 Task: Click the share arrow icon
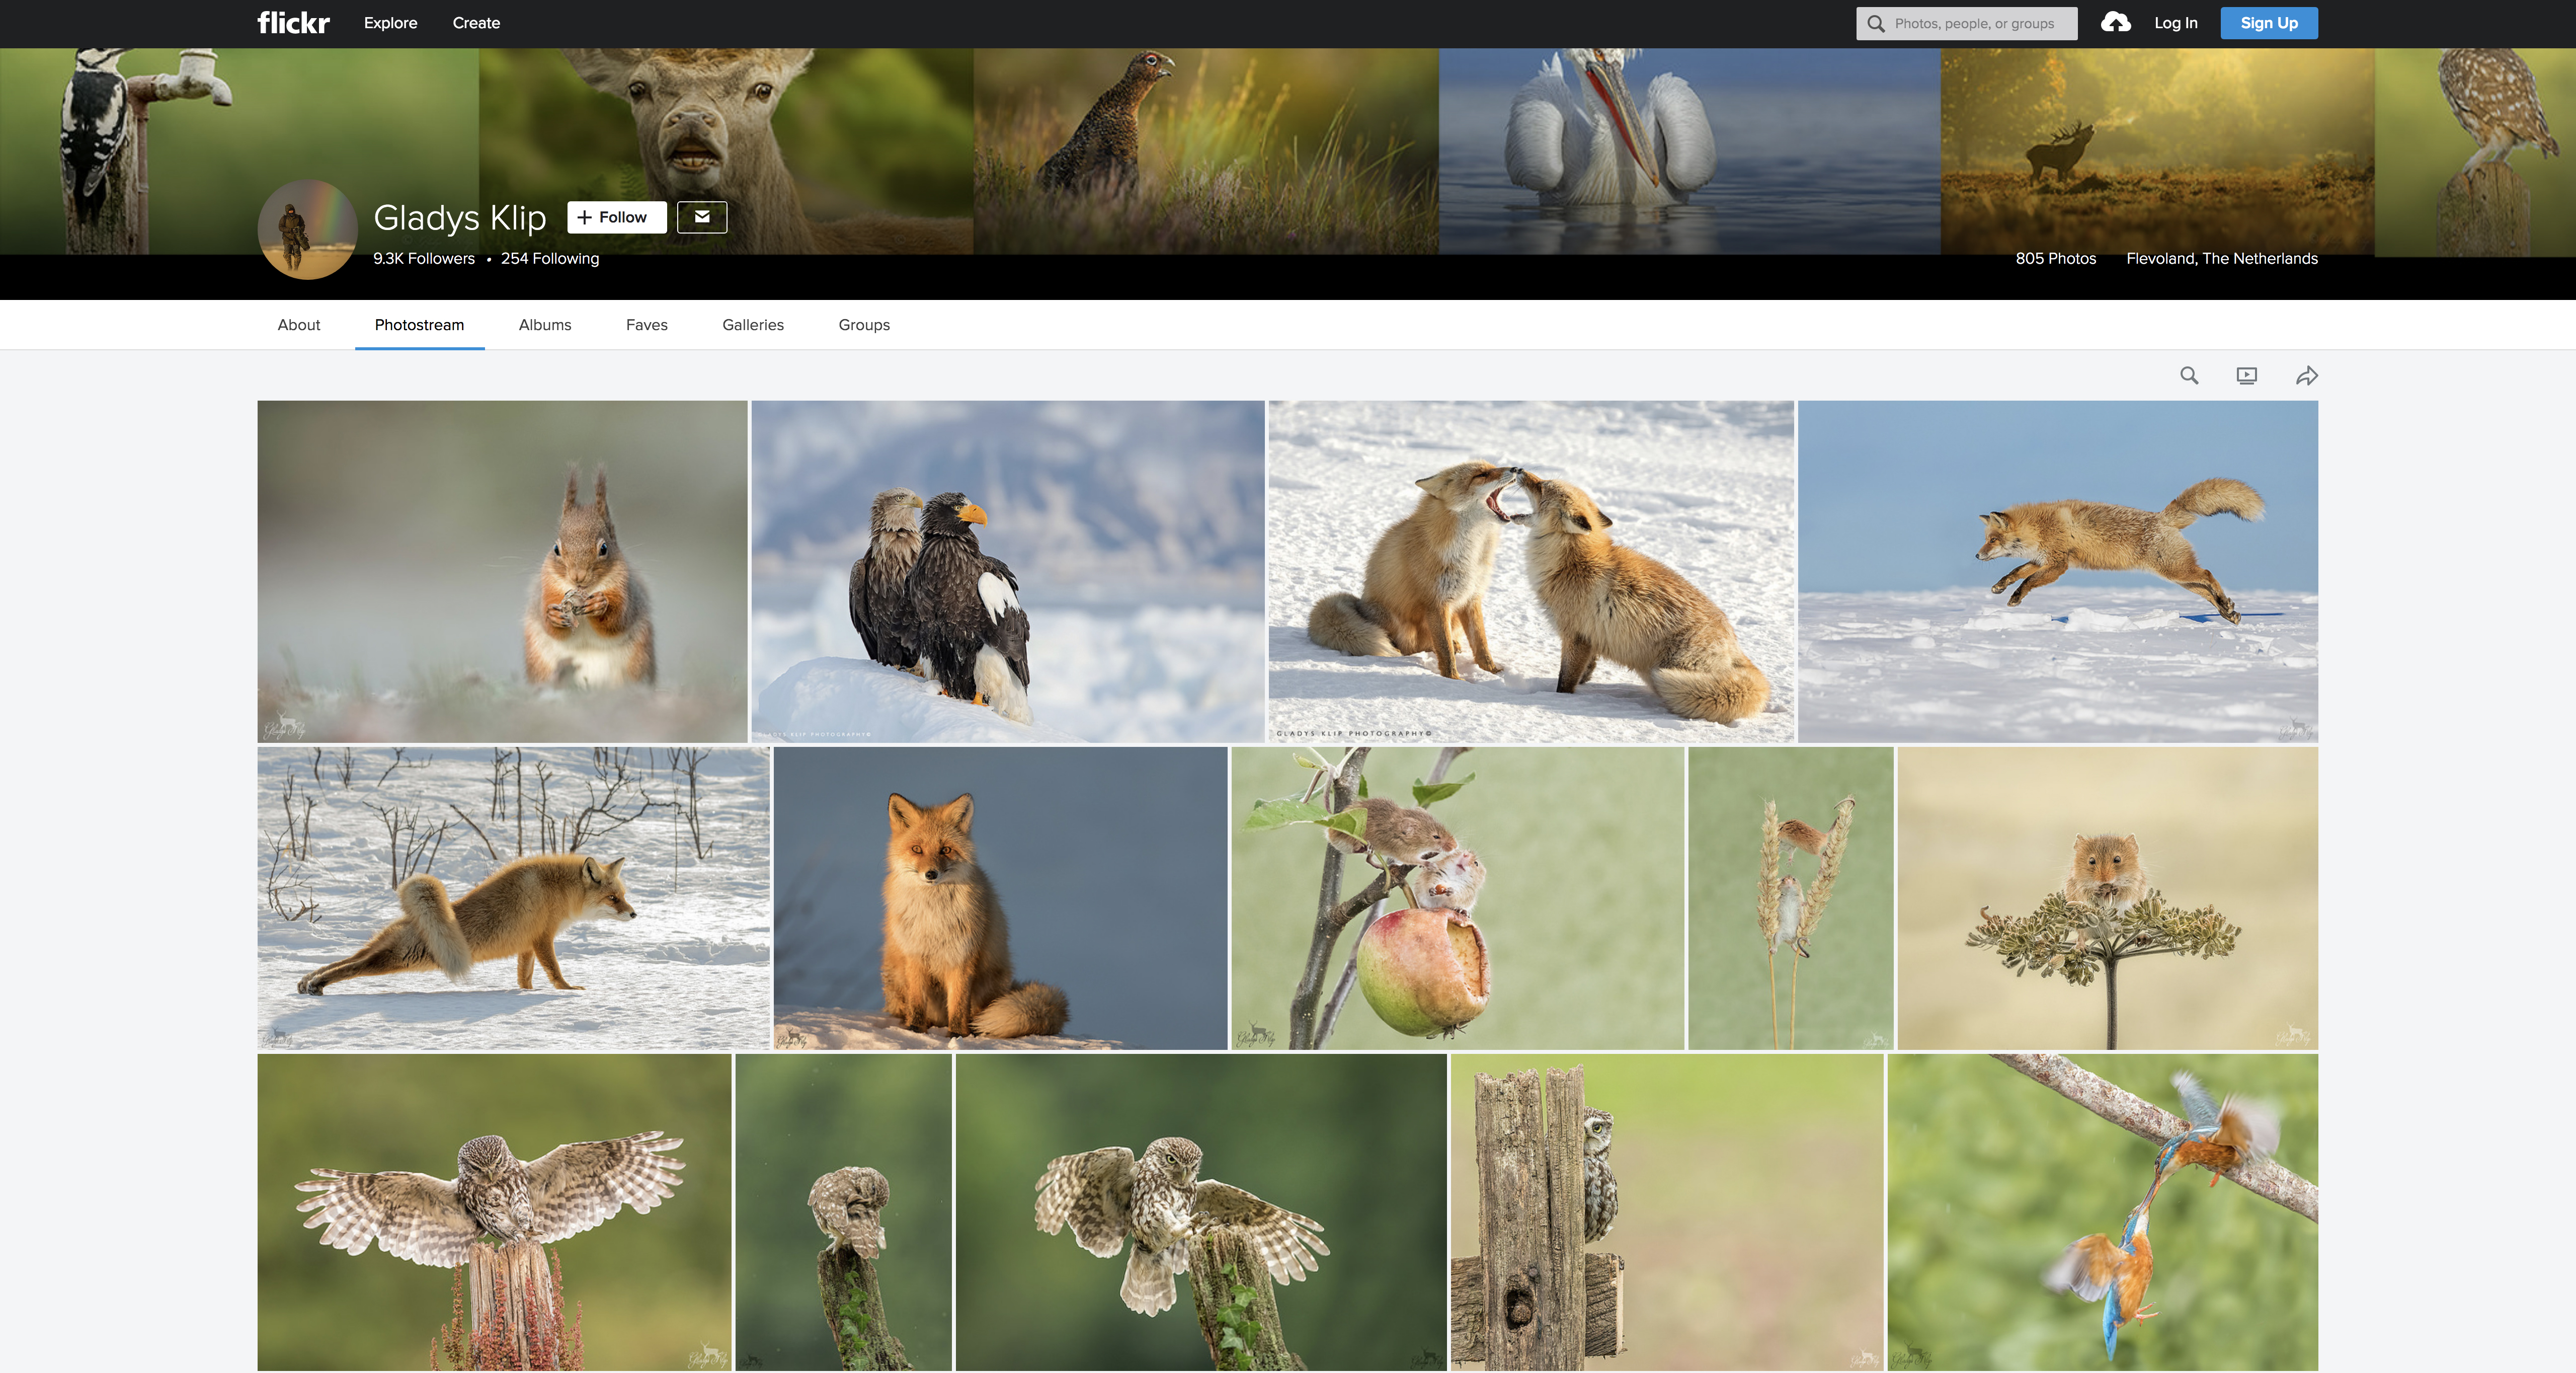[x=2306, y=376]
